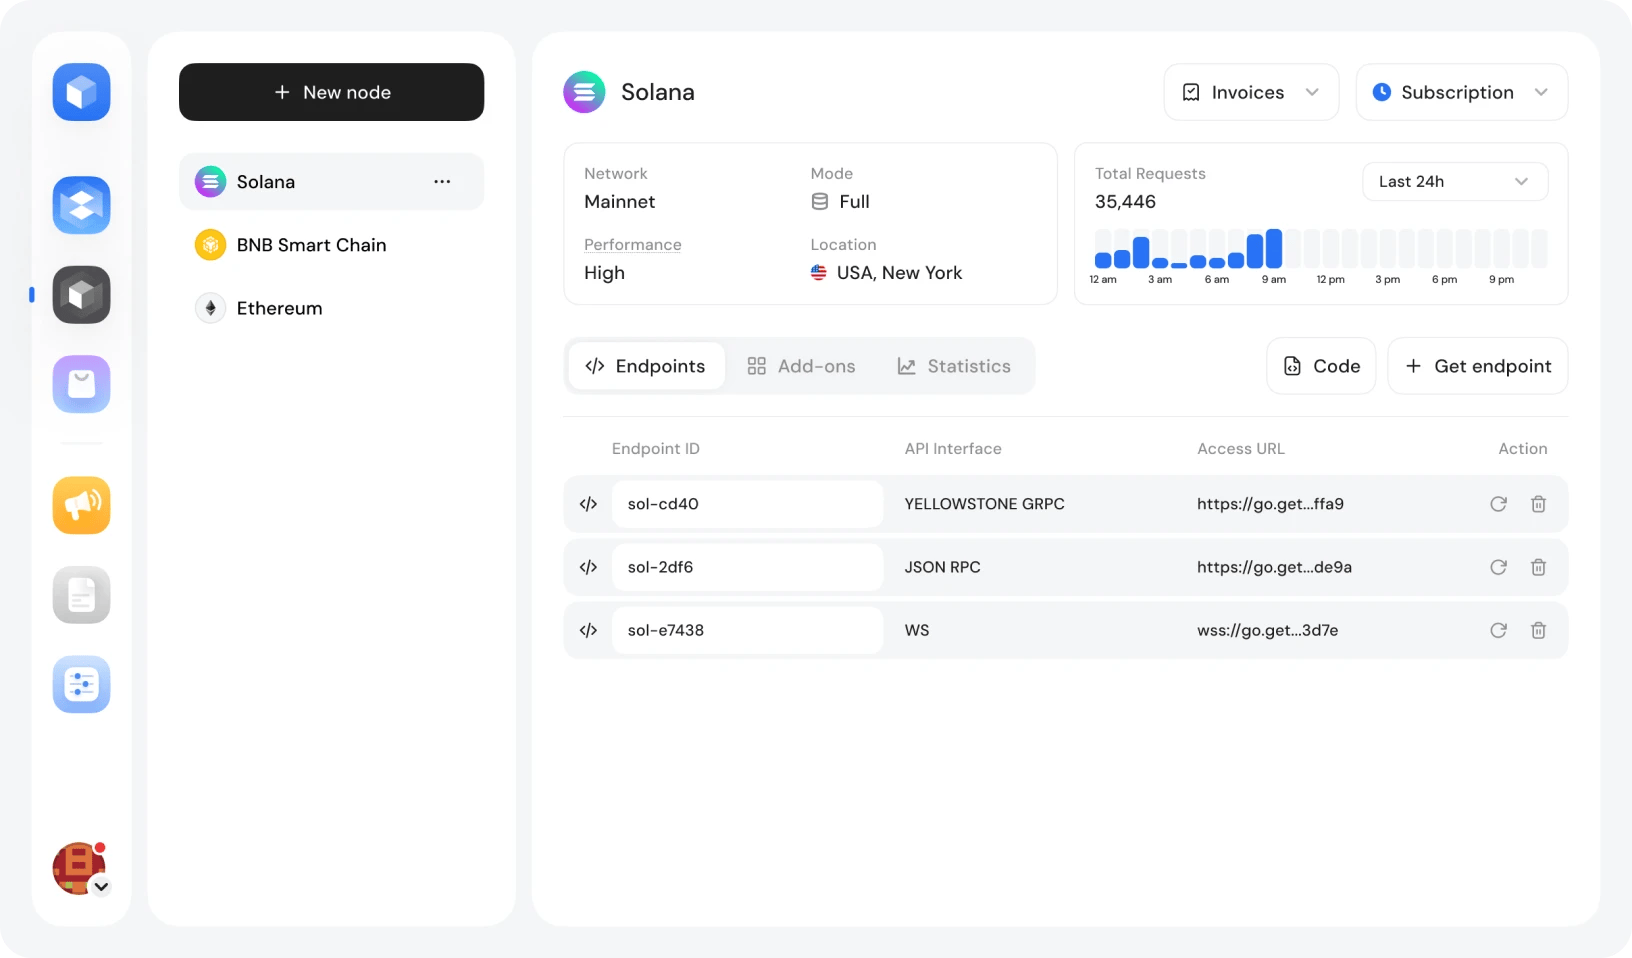Delete the sol-e7438 WS endpoint
1632x958 pixels.
1538,630
